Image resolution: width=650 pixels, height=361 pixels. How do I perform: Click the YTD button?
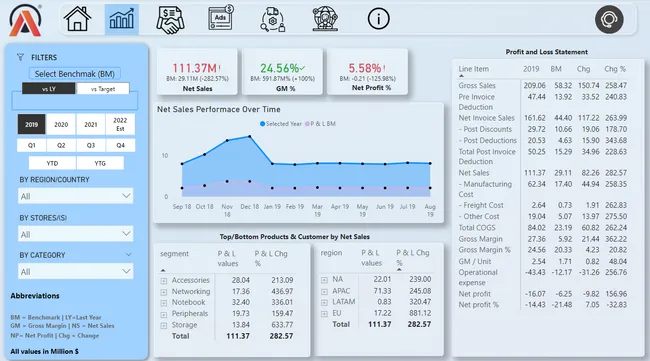(x=52, y=163)
